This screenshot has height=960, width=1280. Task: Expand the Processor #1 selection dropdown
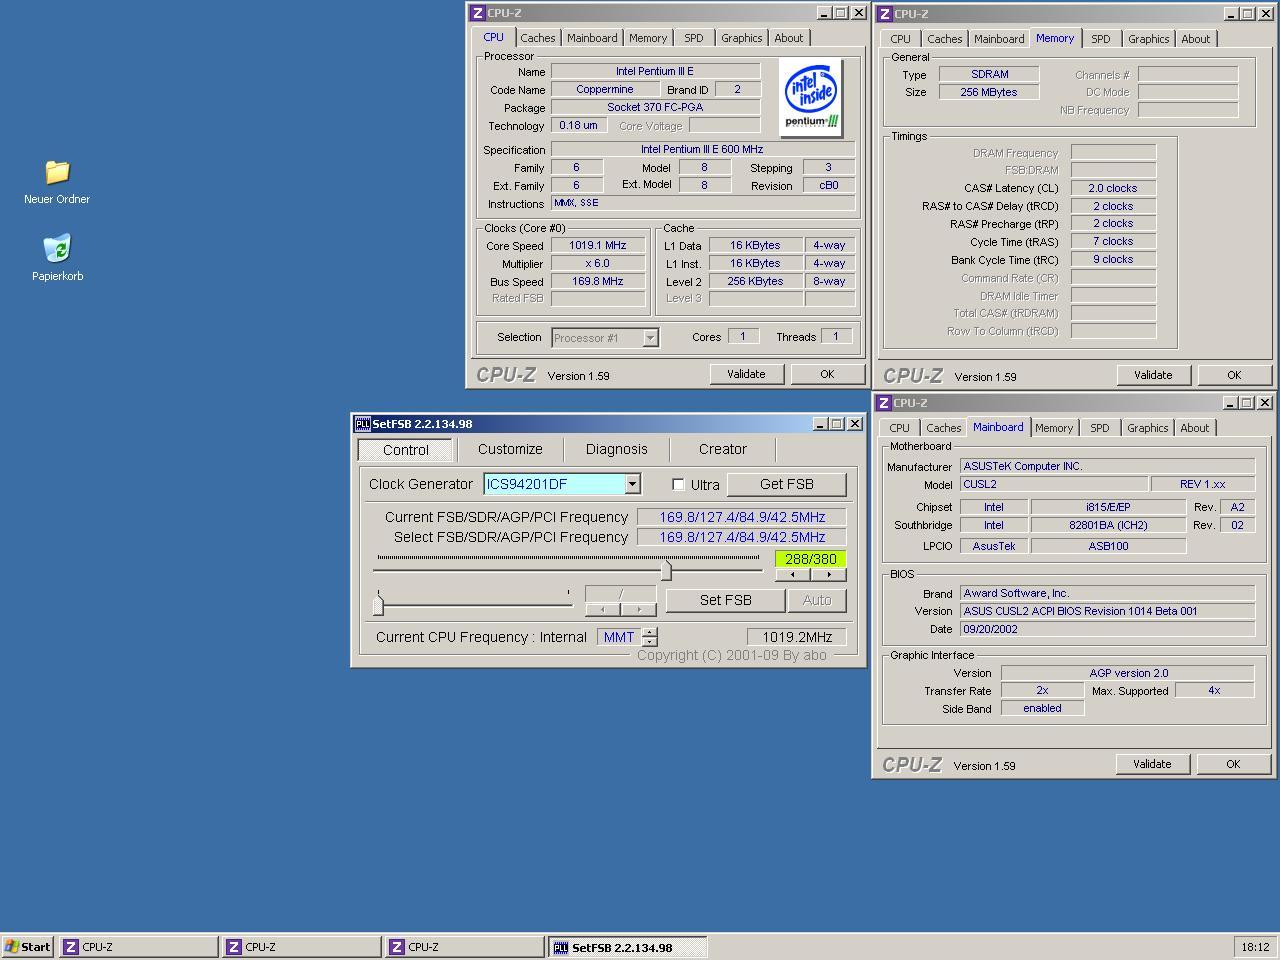coord(650,338)
